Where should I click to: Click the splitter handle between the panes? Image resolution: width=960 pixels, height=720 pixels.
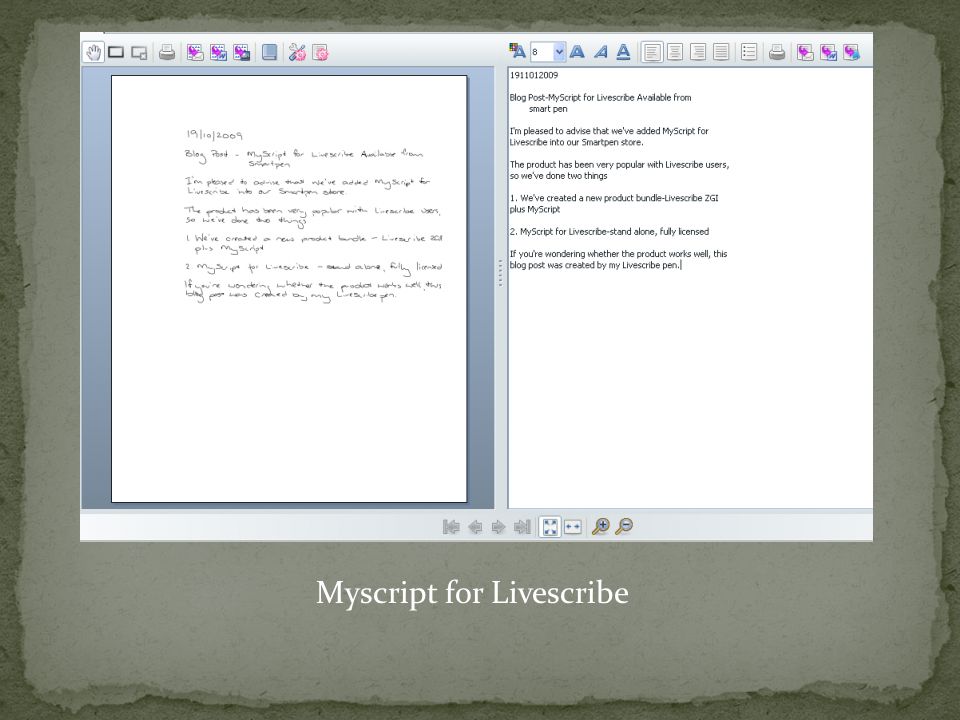500,272
